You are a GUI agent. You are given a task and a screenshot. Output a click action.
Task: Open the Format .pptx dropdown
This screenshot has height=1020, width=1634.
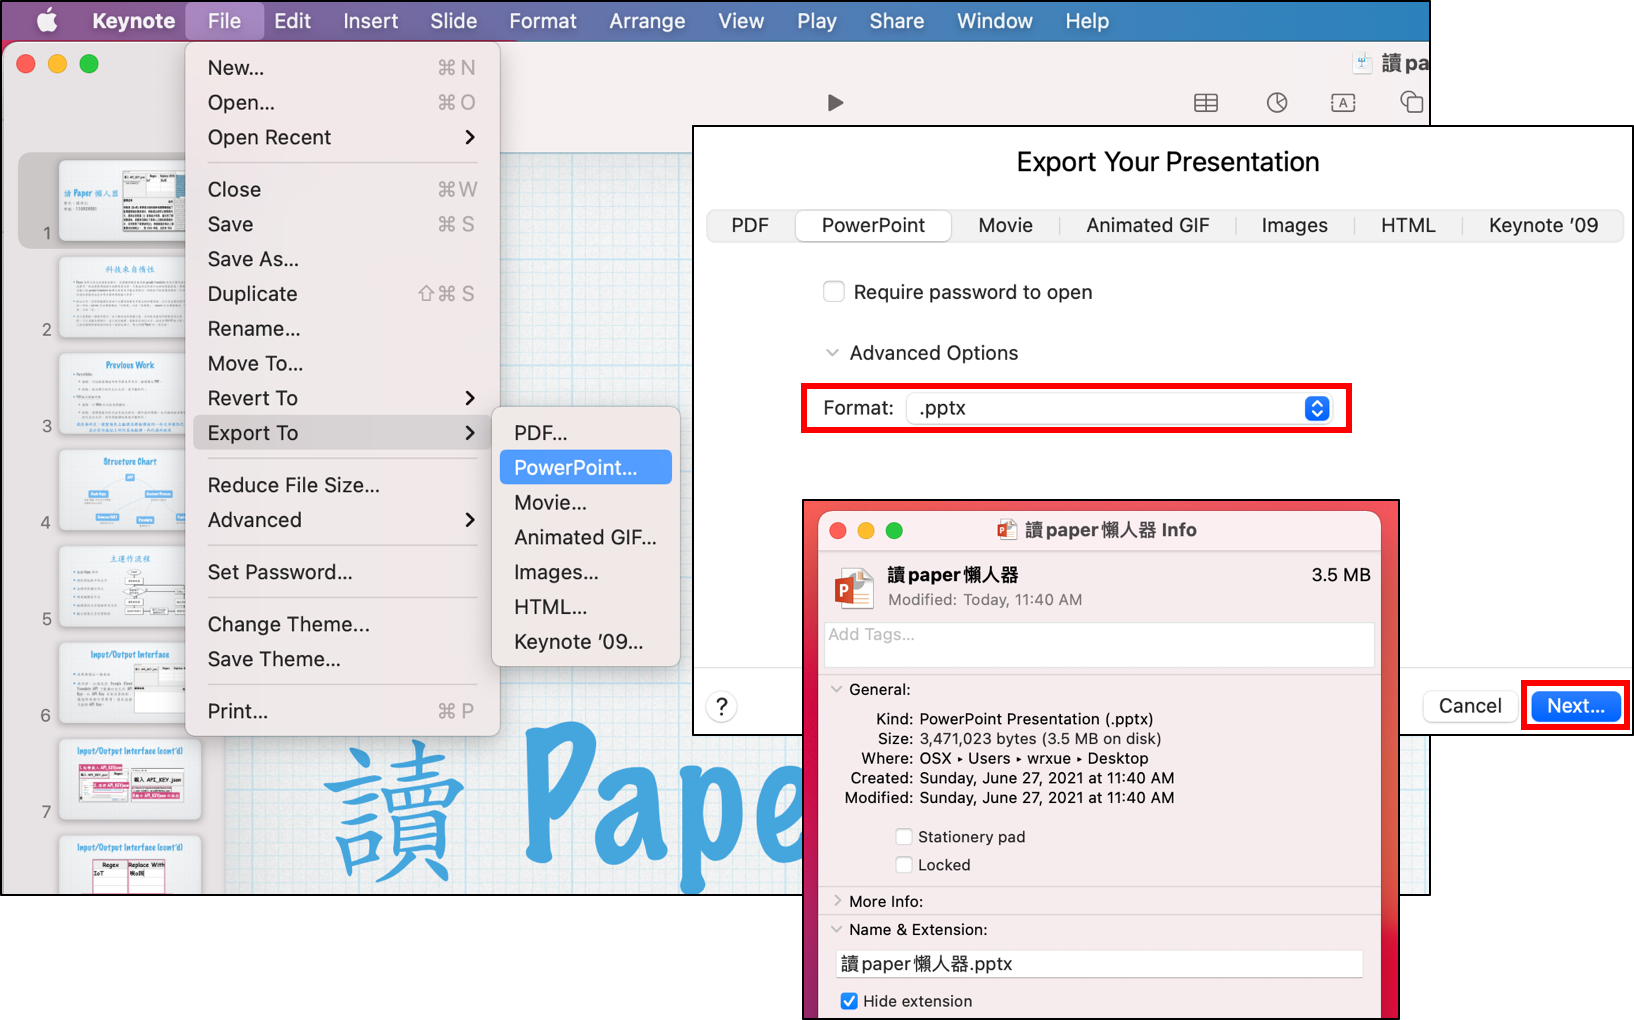1120,408
